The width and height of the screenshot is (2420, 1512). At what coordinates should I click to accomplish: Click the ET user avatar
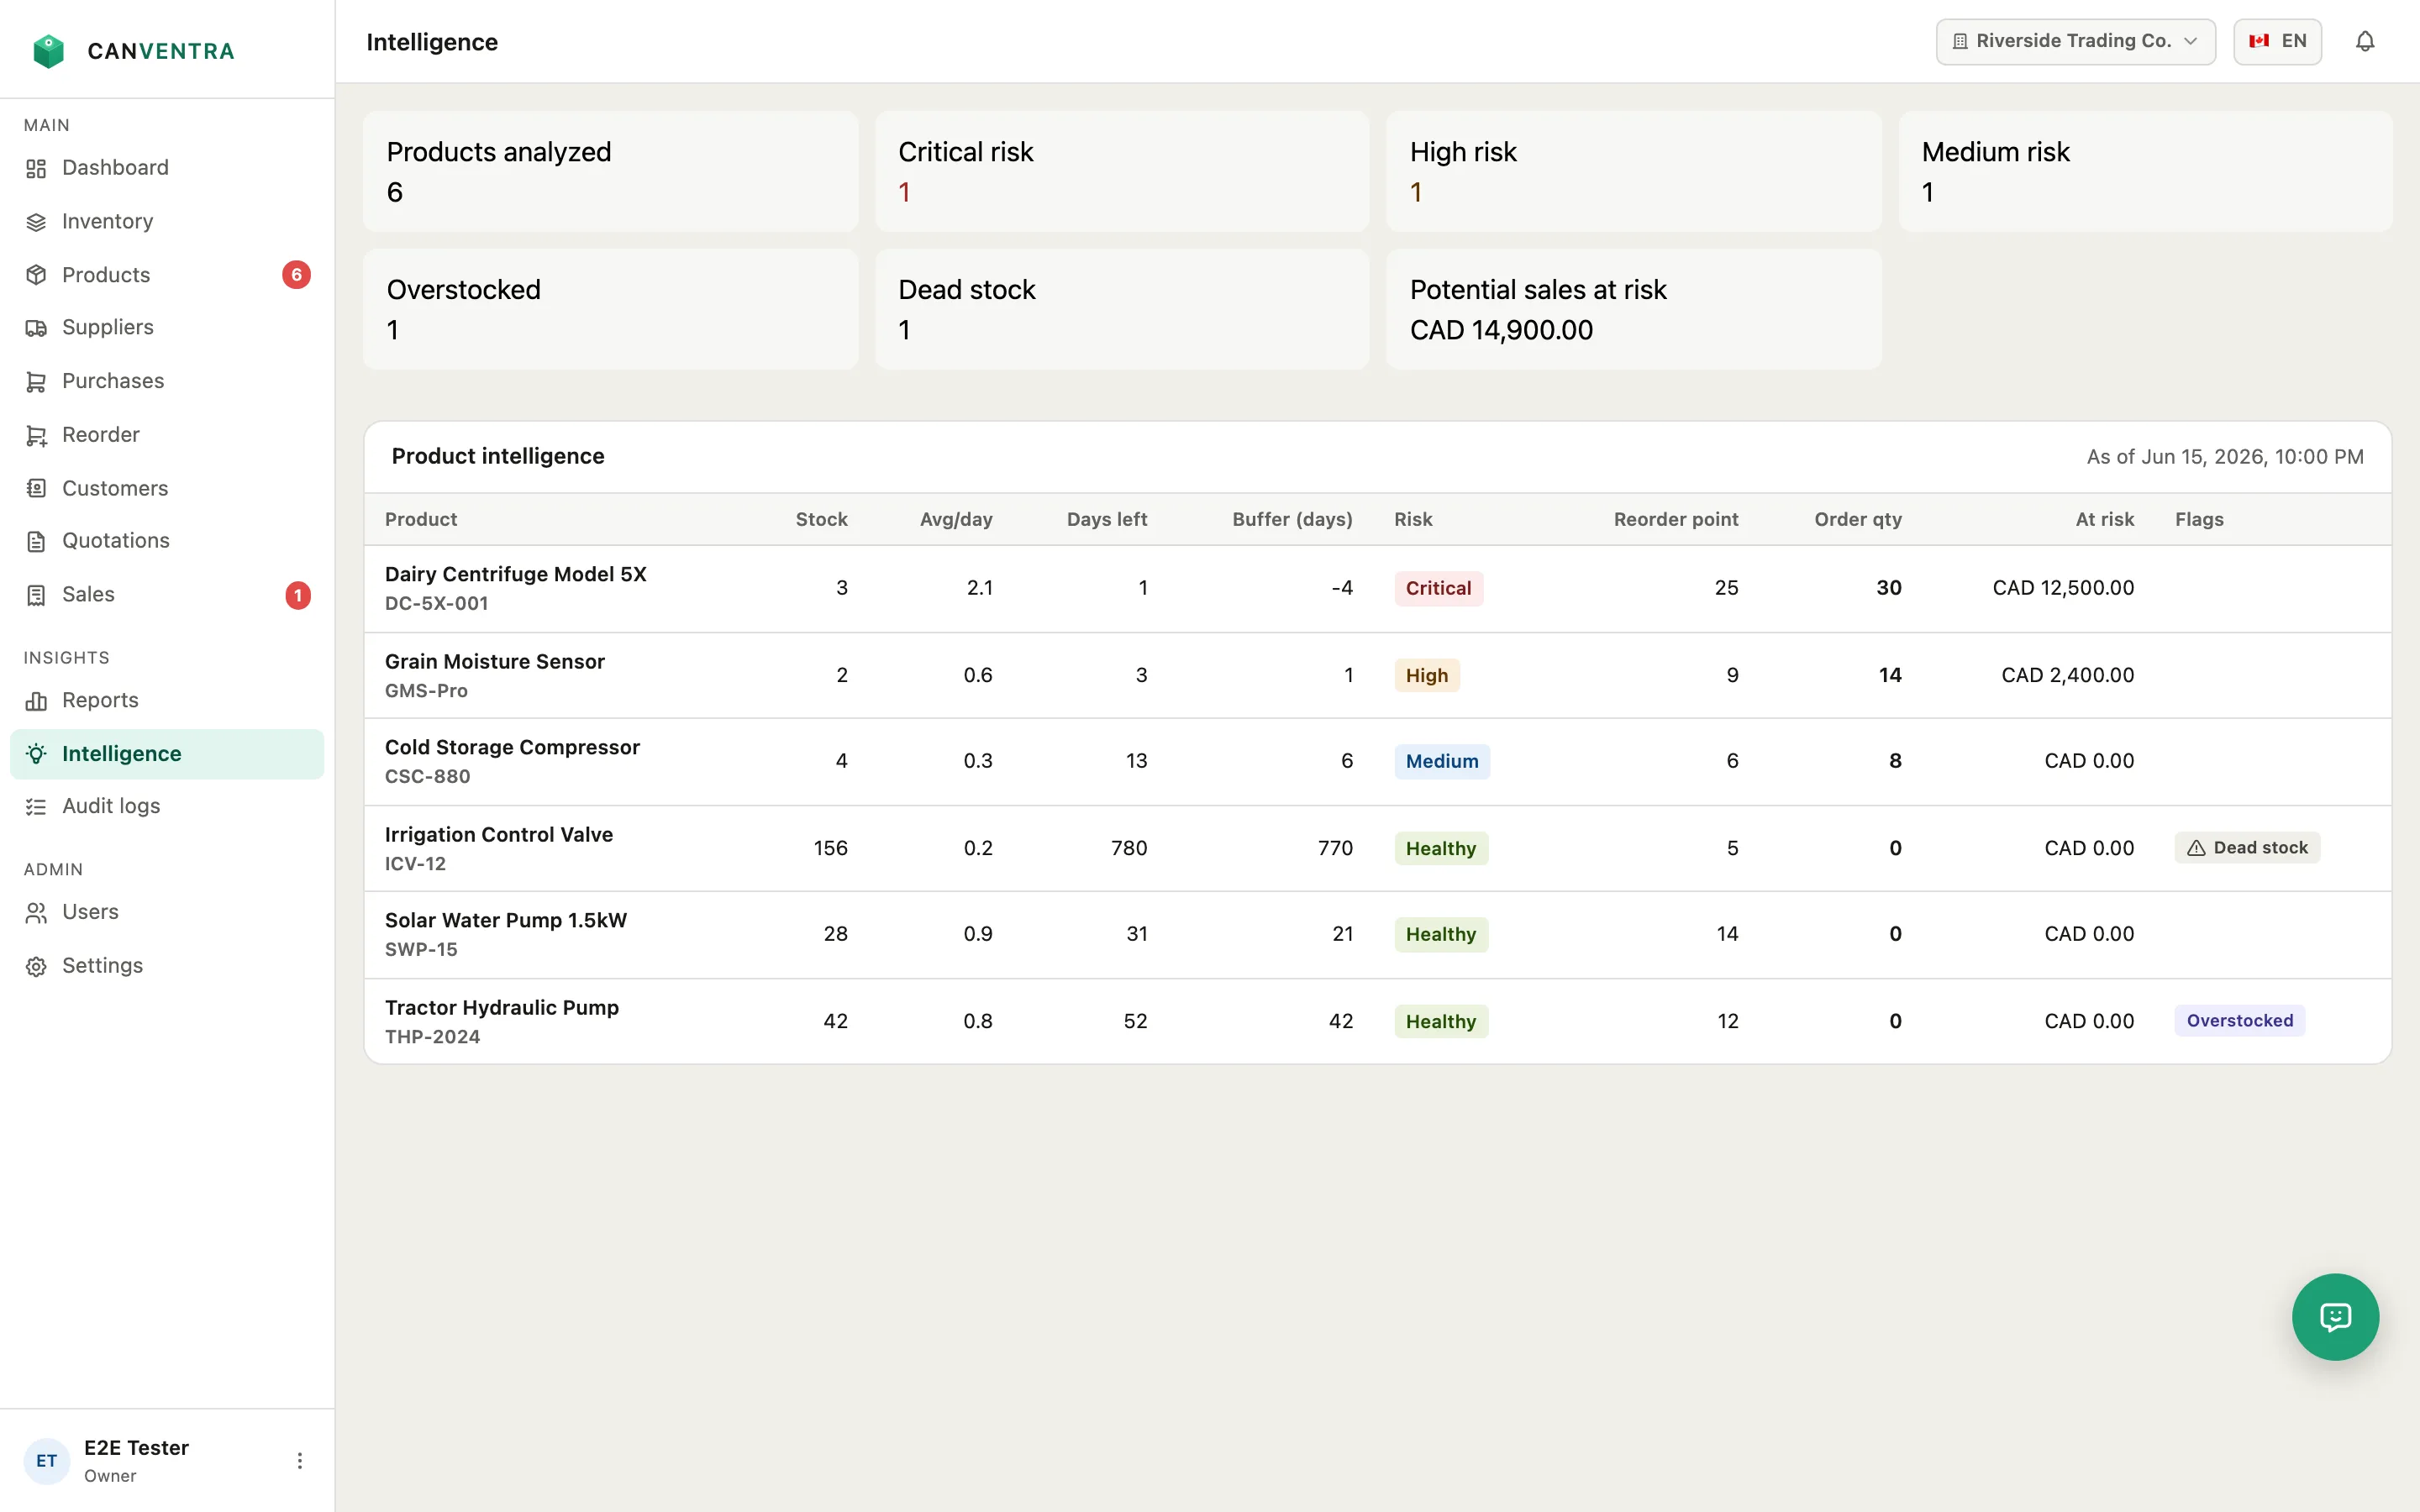[46, 1461]
